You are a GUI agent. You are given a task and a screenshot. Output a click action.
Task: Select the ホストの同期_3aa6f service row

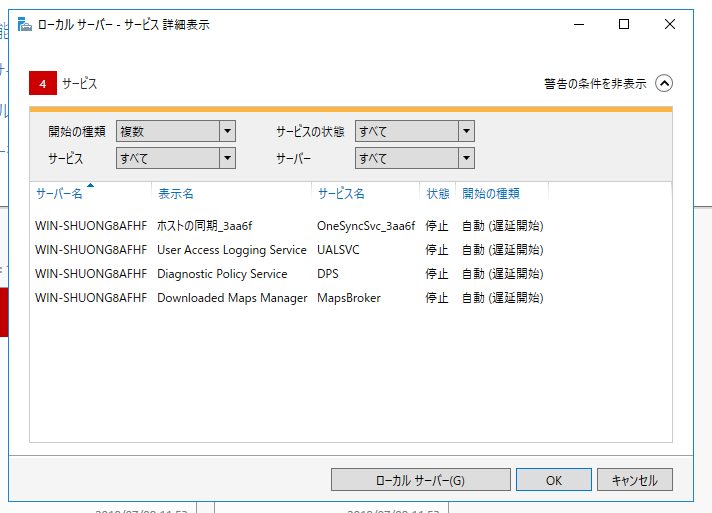coord(289,226)
